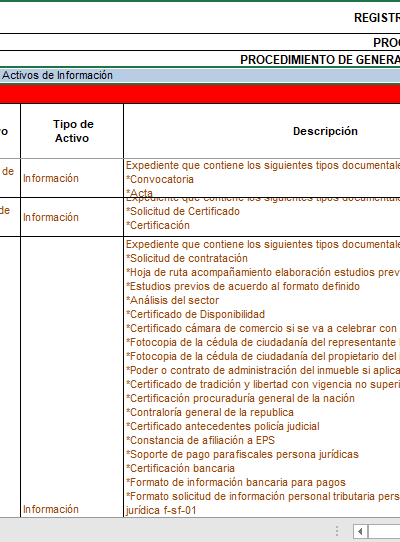400x542 pixels.
Task: Select 'Información' cell beside Convocatoria row
Action: (x=72, y=178)
